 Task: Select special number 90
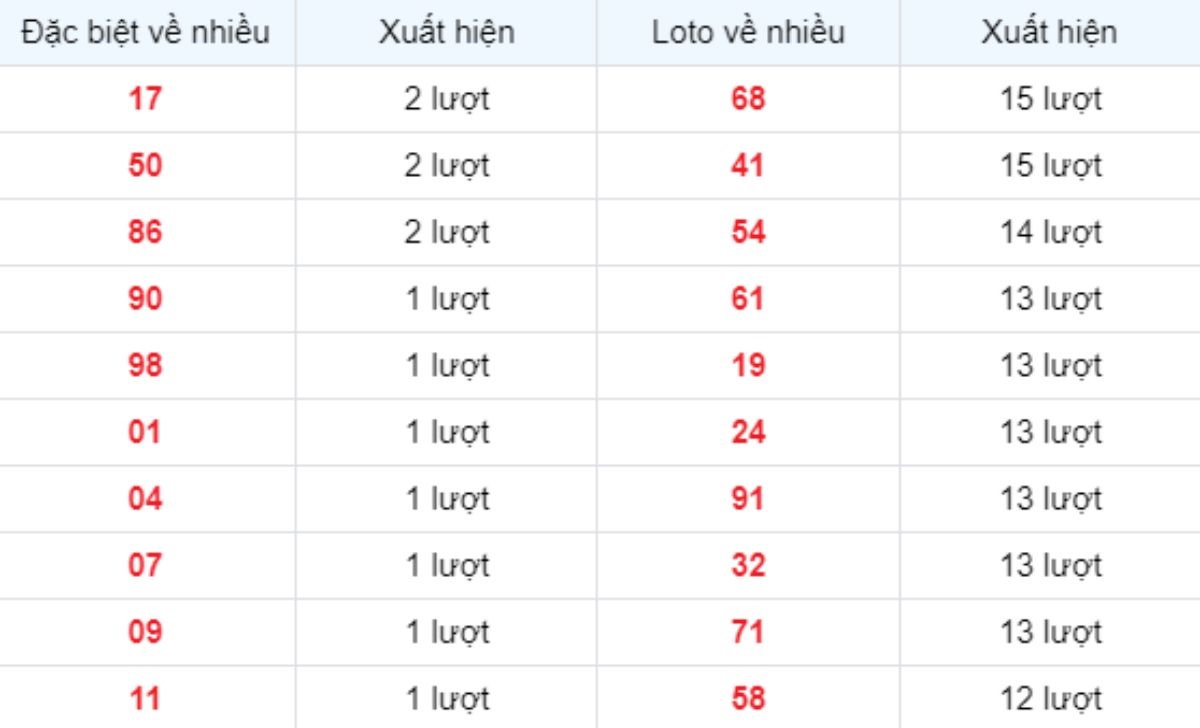pos(146,299)
